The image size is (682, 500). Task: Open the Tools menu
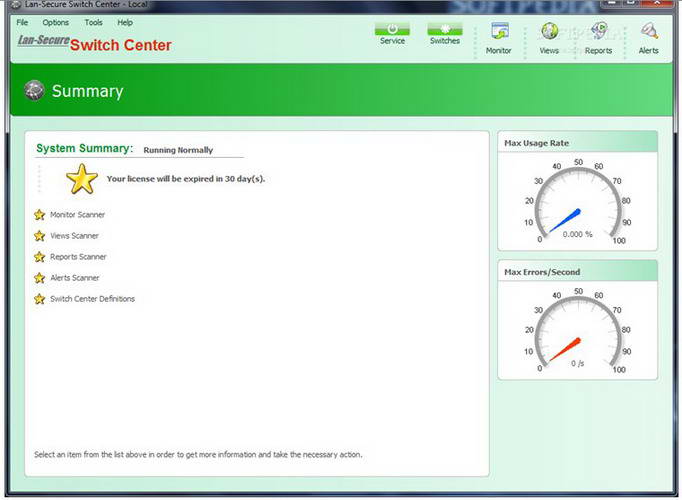94,22
